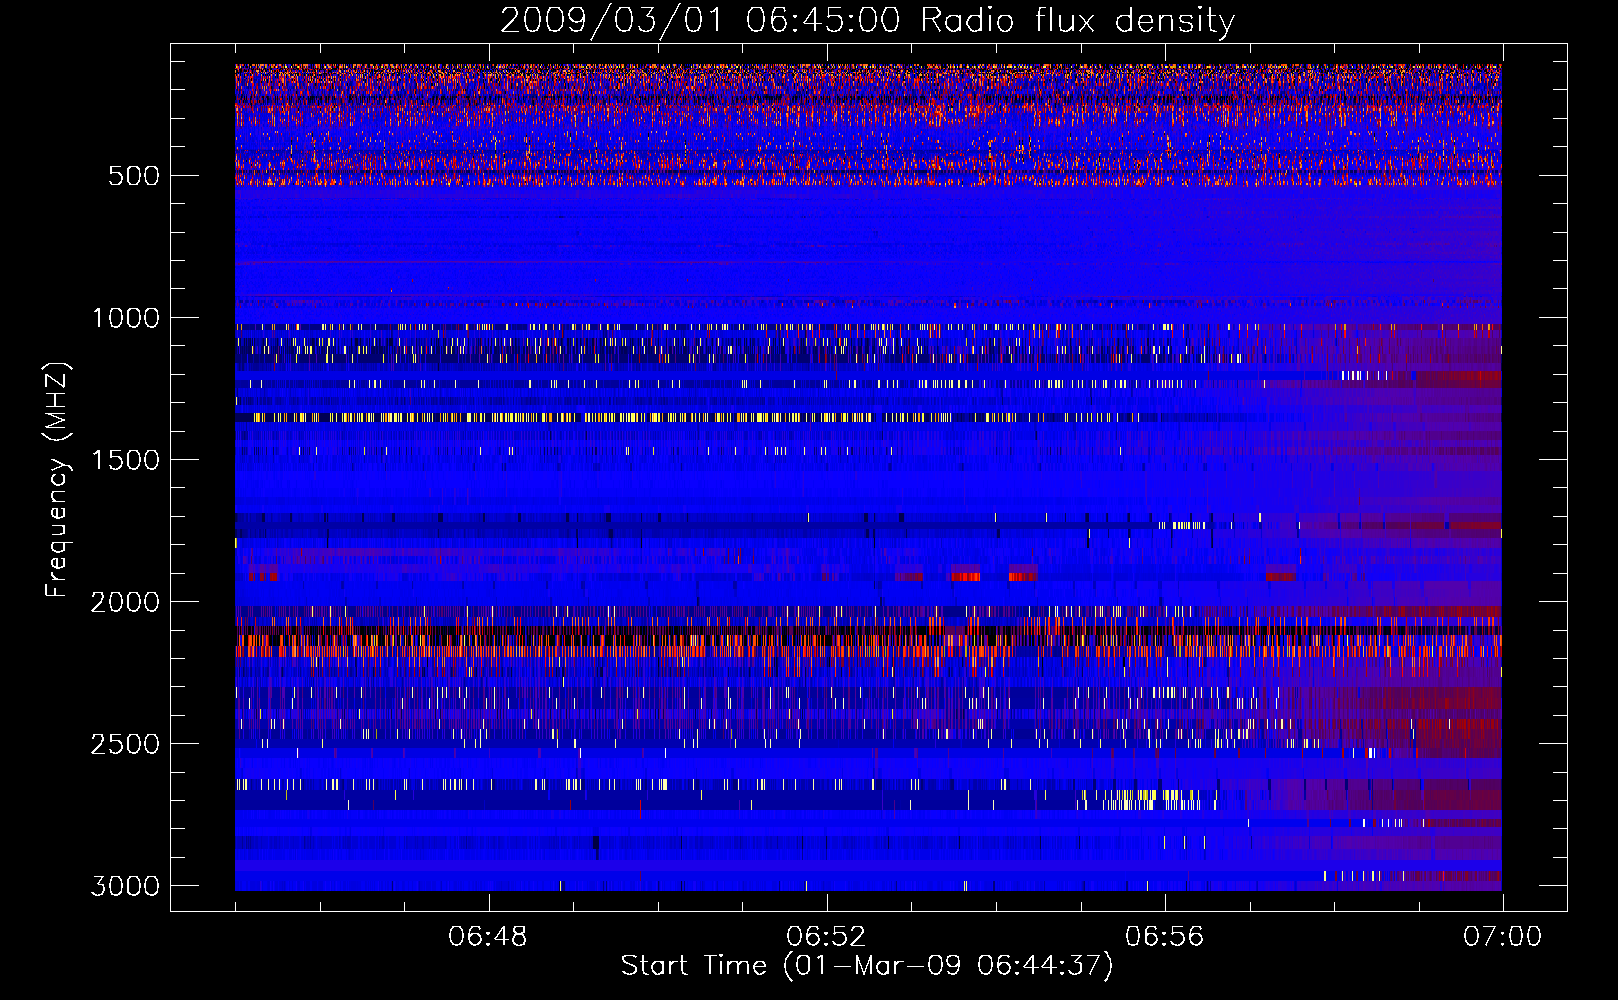Click the 2000 frequency tick label
1618x1000 pixels.
pos(126,602)
